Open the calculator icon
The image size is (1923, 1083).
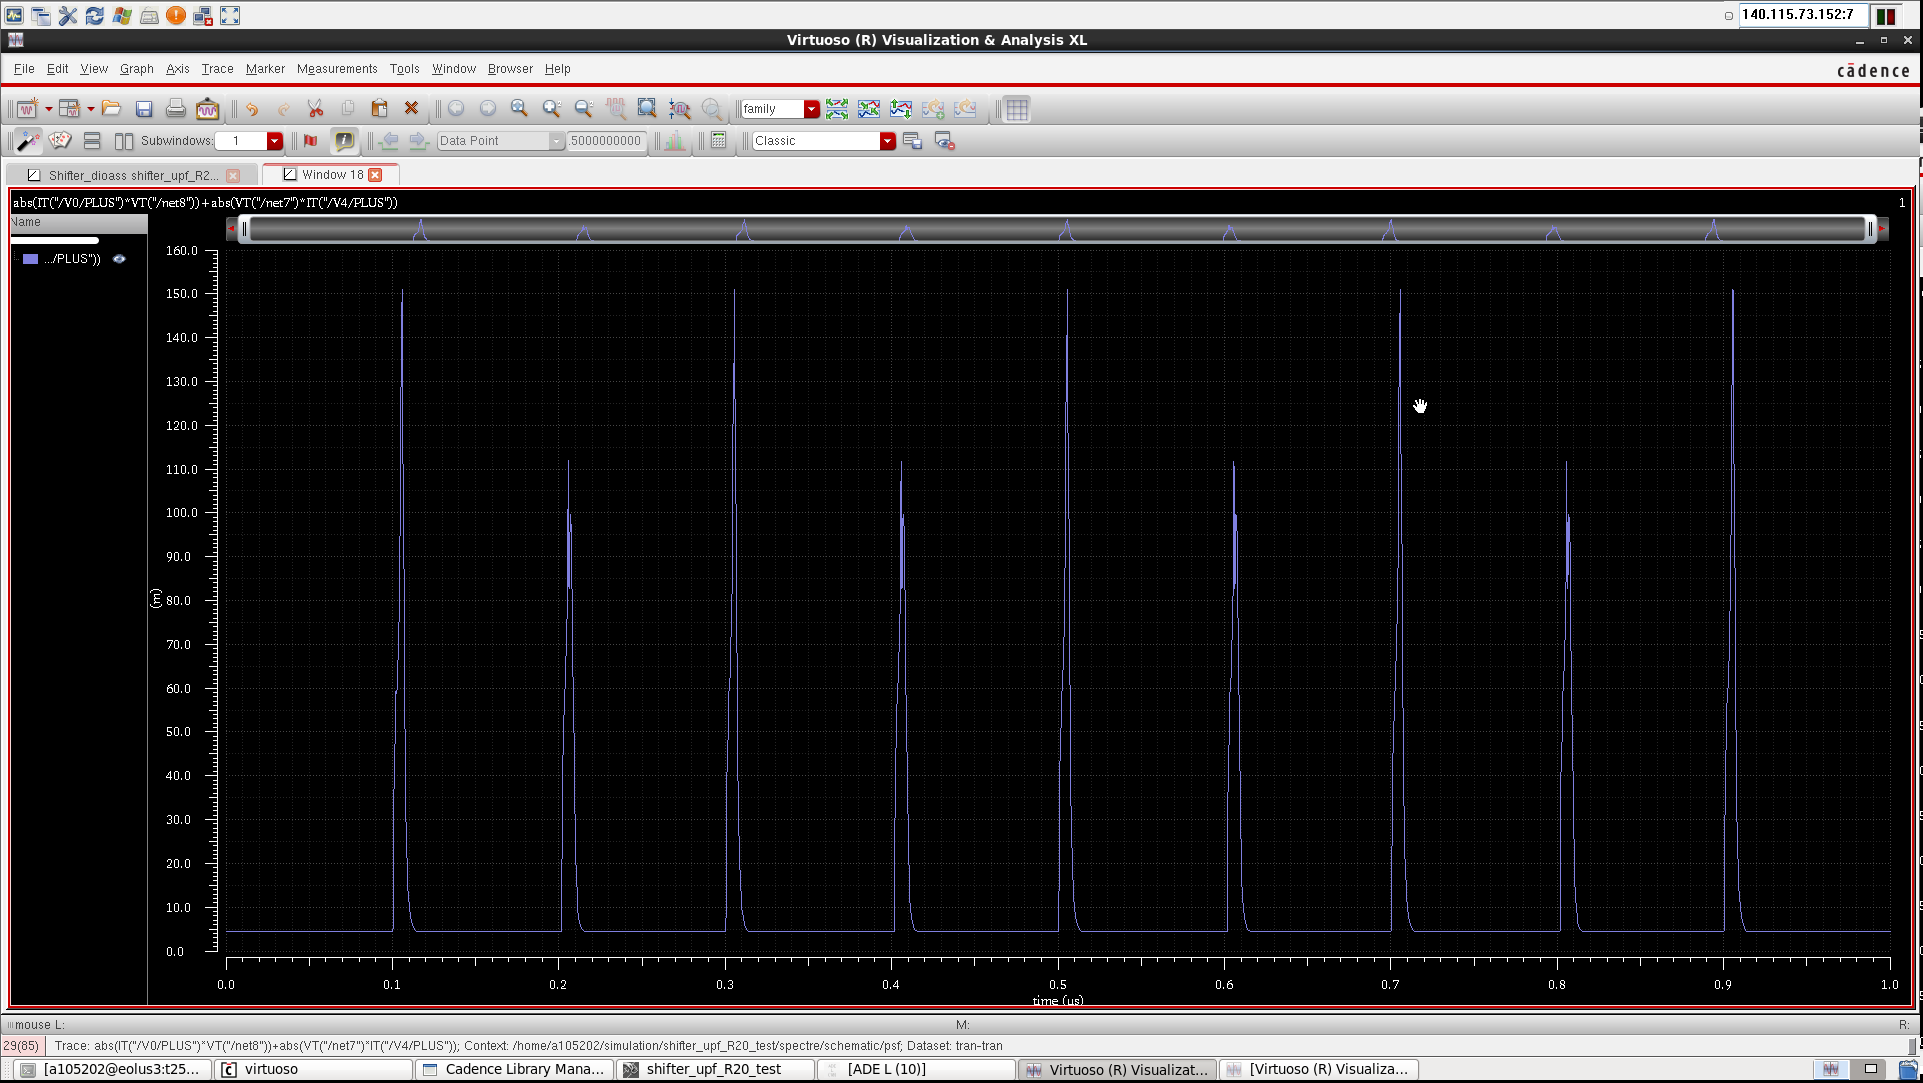[x=718, y=141]
